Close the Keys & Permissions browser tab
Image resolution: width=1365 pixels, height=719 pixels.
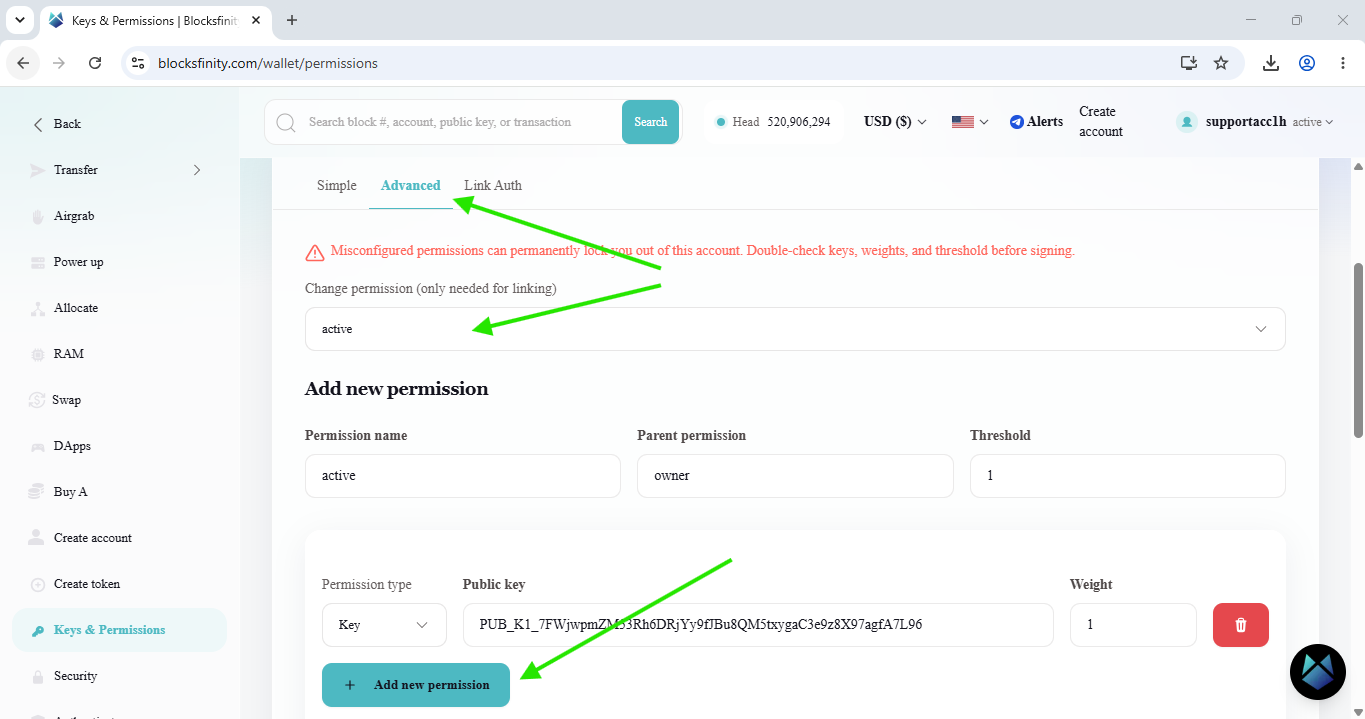tap(255, 20)
